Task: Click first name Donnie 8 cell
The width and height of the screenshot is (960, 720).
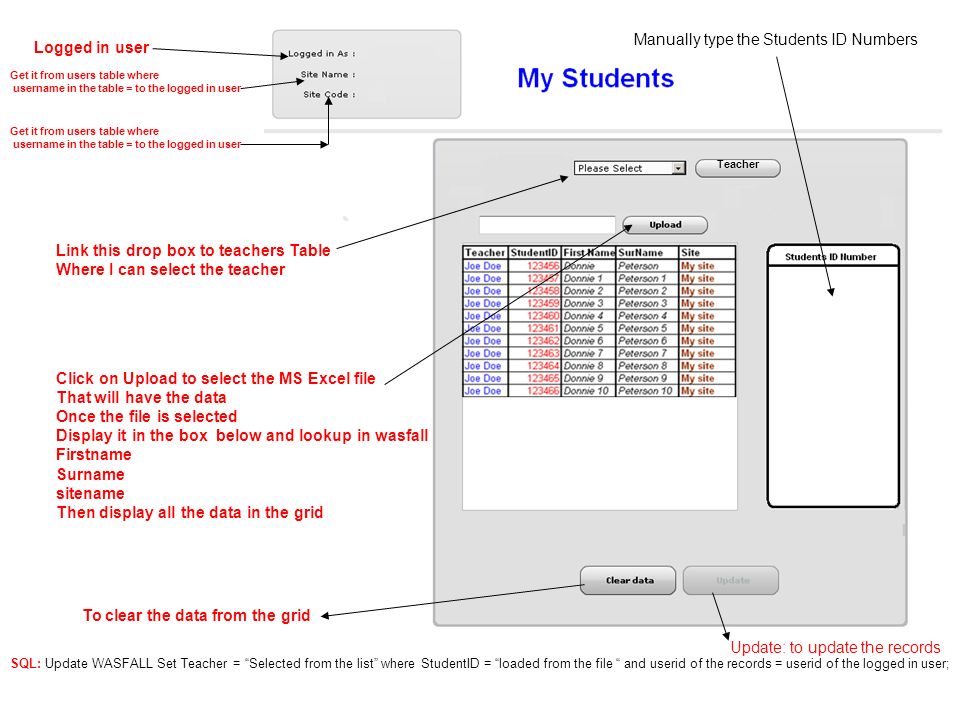Action: 588,366
